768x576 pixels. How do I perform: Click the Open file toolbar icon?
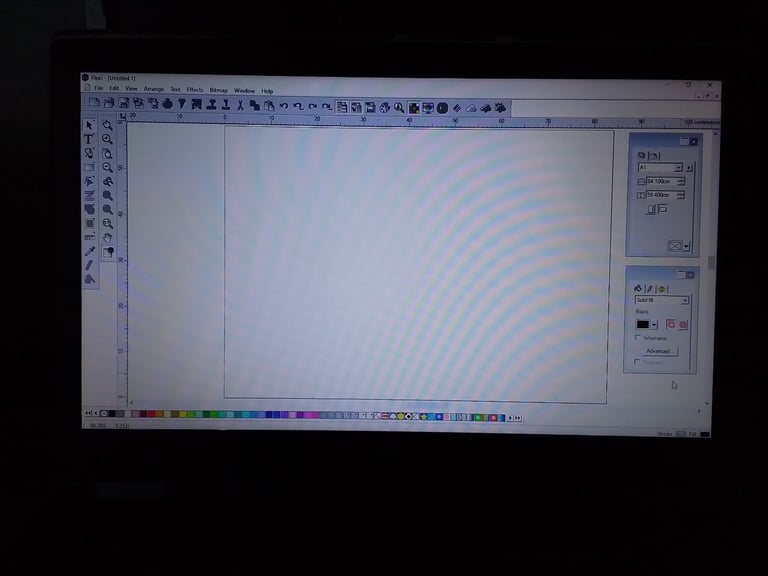click(109, 103)
